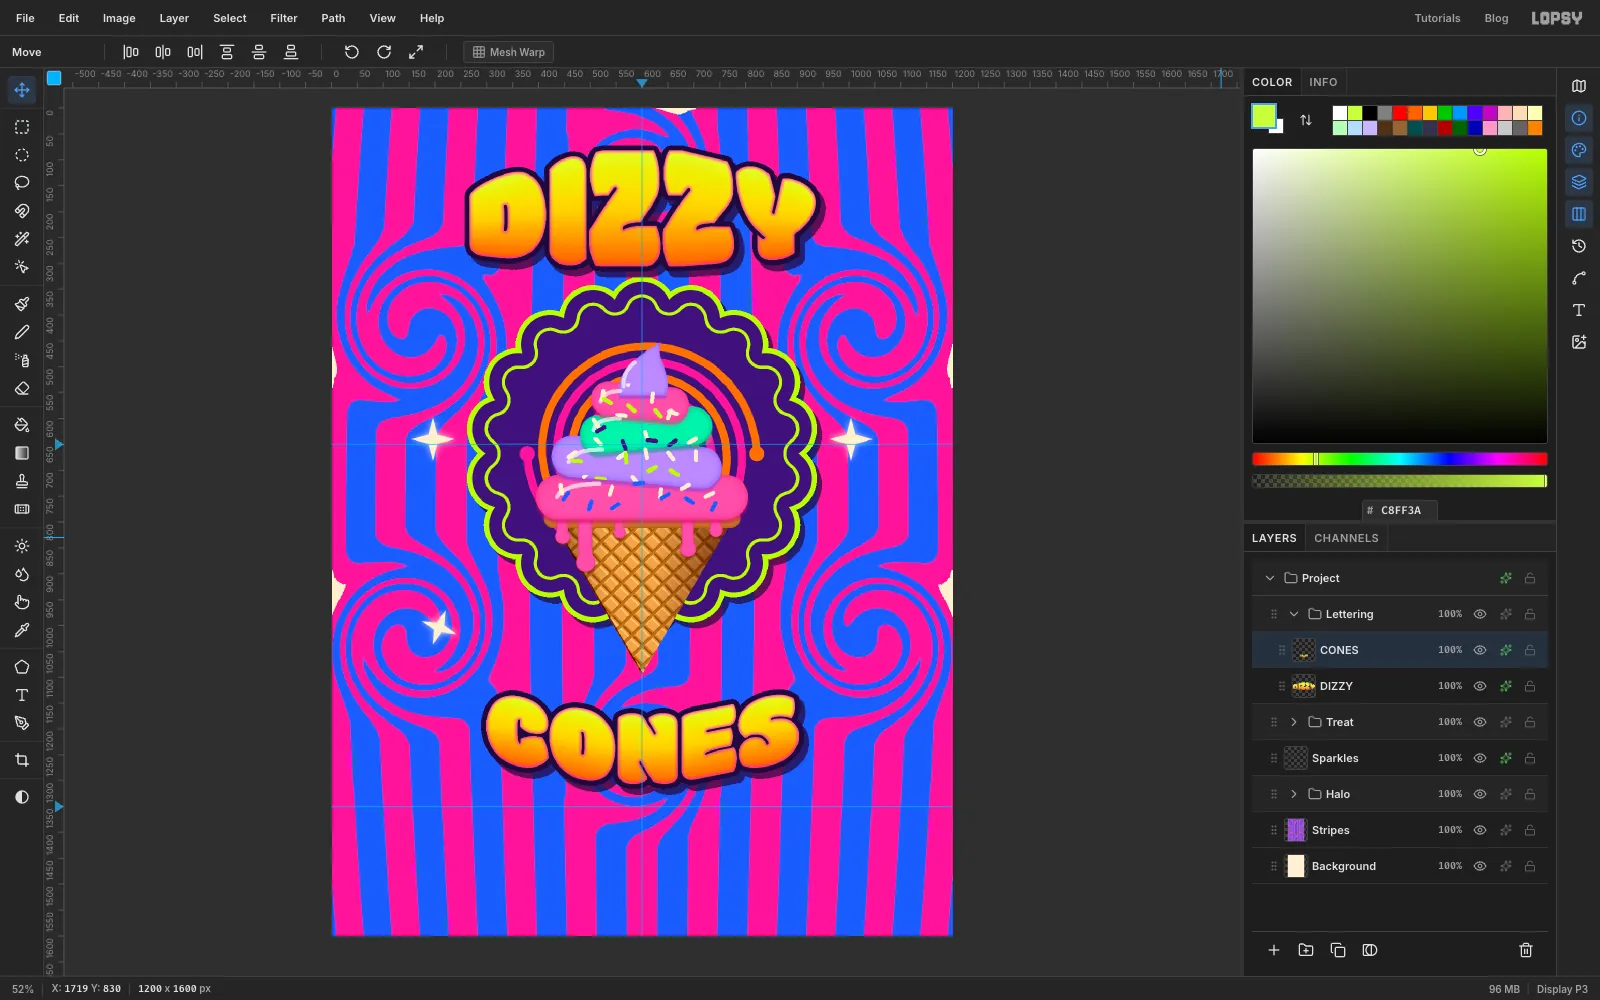Select the Lasso tool

coord(22,183)
